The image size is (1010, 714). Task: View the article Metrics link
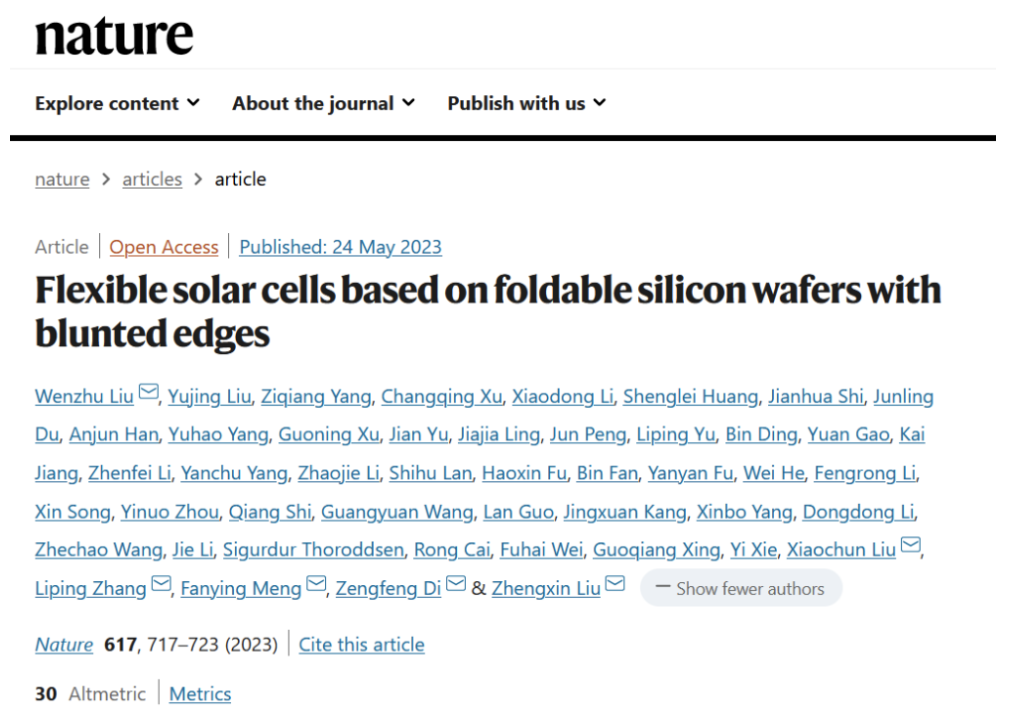tap(200, 694)
